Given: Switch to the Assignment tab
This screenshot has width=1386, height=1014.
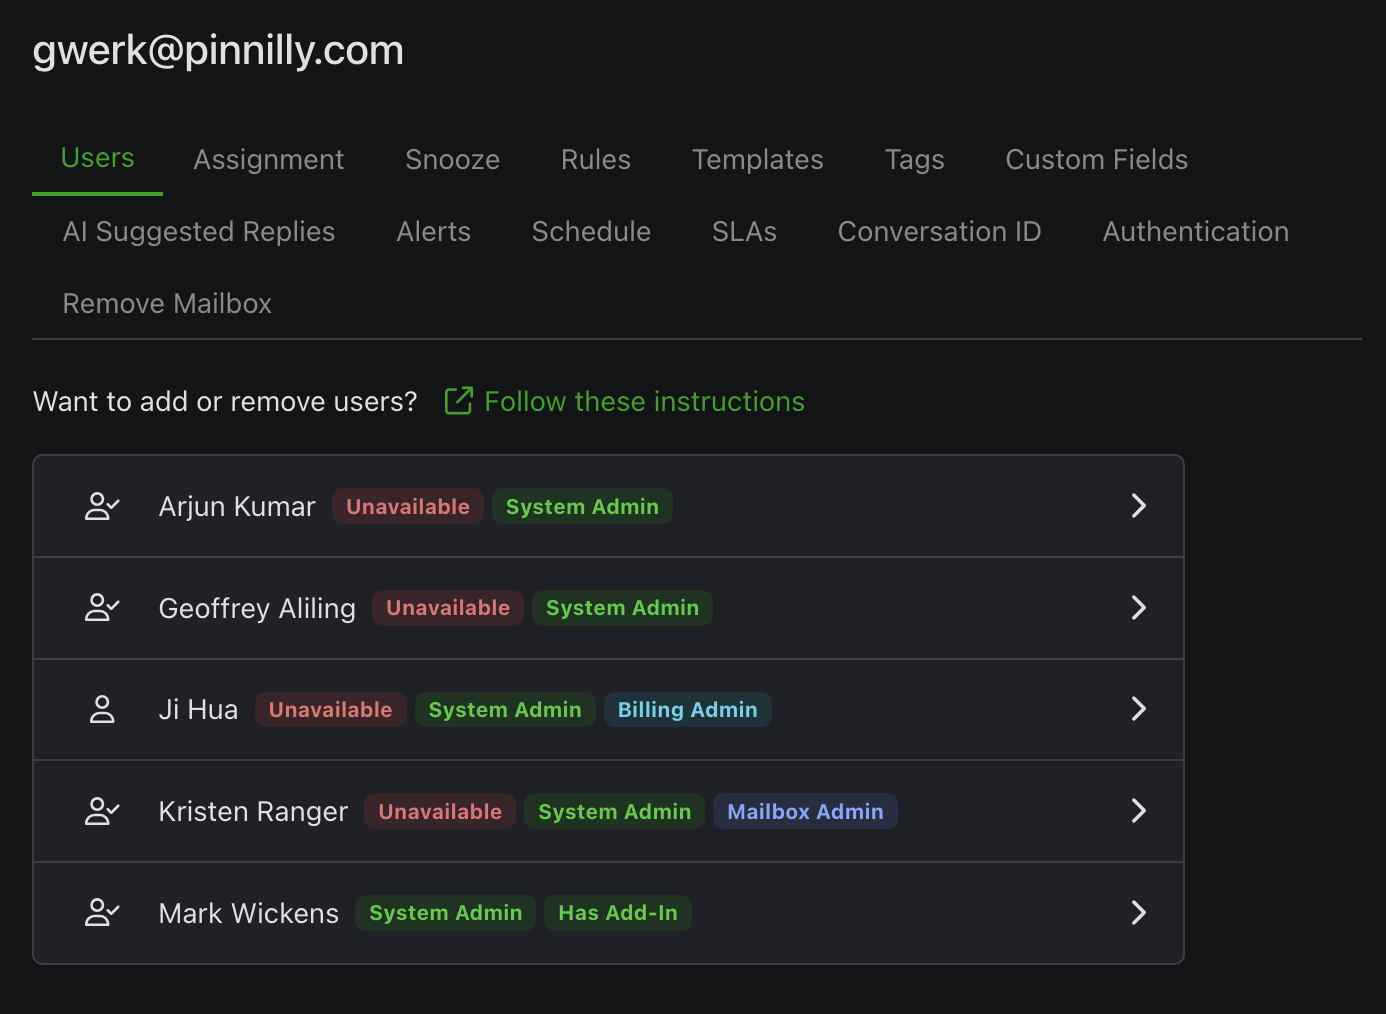Looking at the screenshot, I should (x=268, y=160).
